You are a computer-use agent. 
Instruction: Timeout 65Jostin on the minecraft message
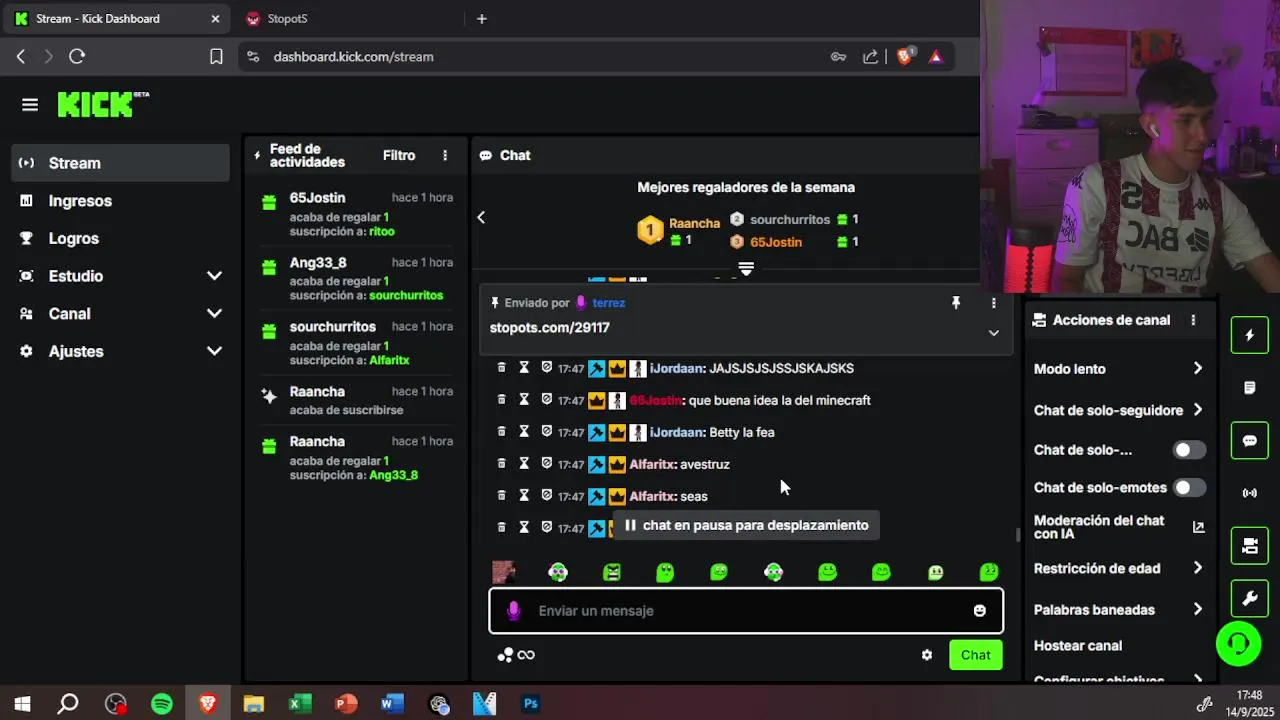(524, 400)
